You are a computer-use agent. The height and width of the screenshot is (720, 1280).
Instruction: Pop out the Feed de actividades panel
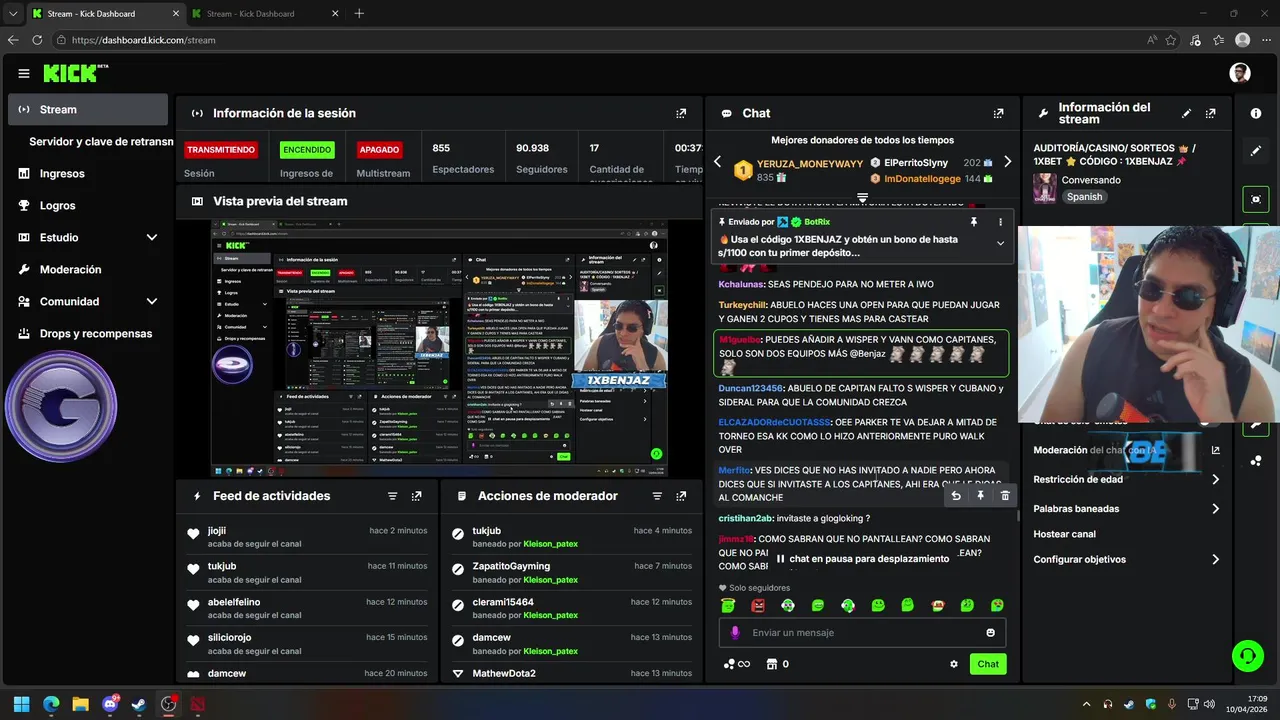click(417, 496)
